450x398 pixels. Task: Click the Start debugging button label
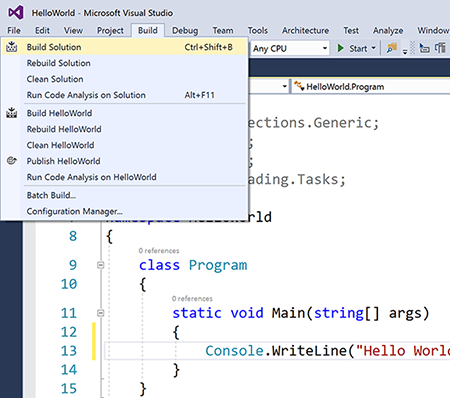click(x=358, y=48)
